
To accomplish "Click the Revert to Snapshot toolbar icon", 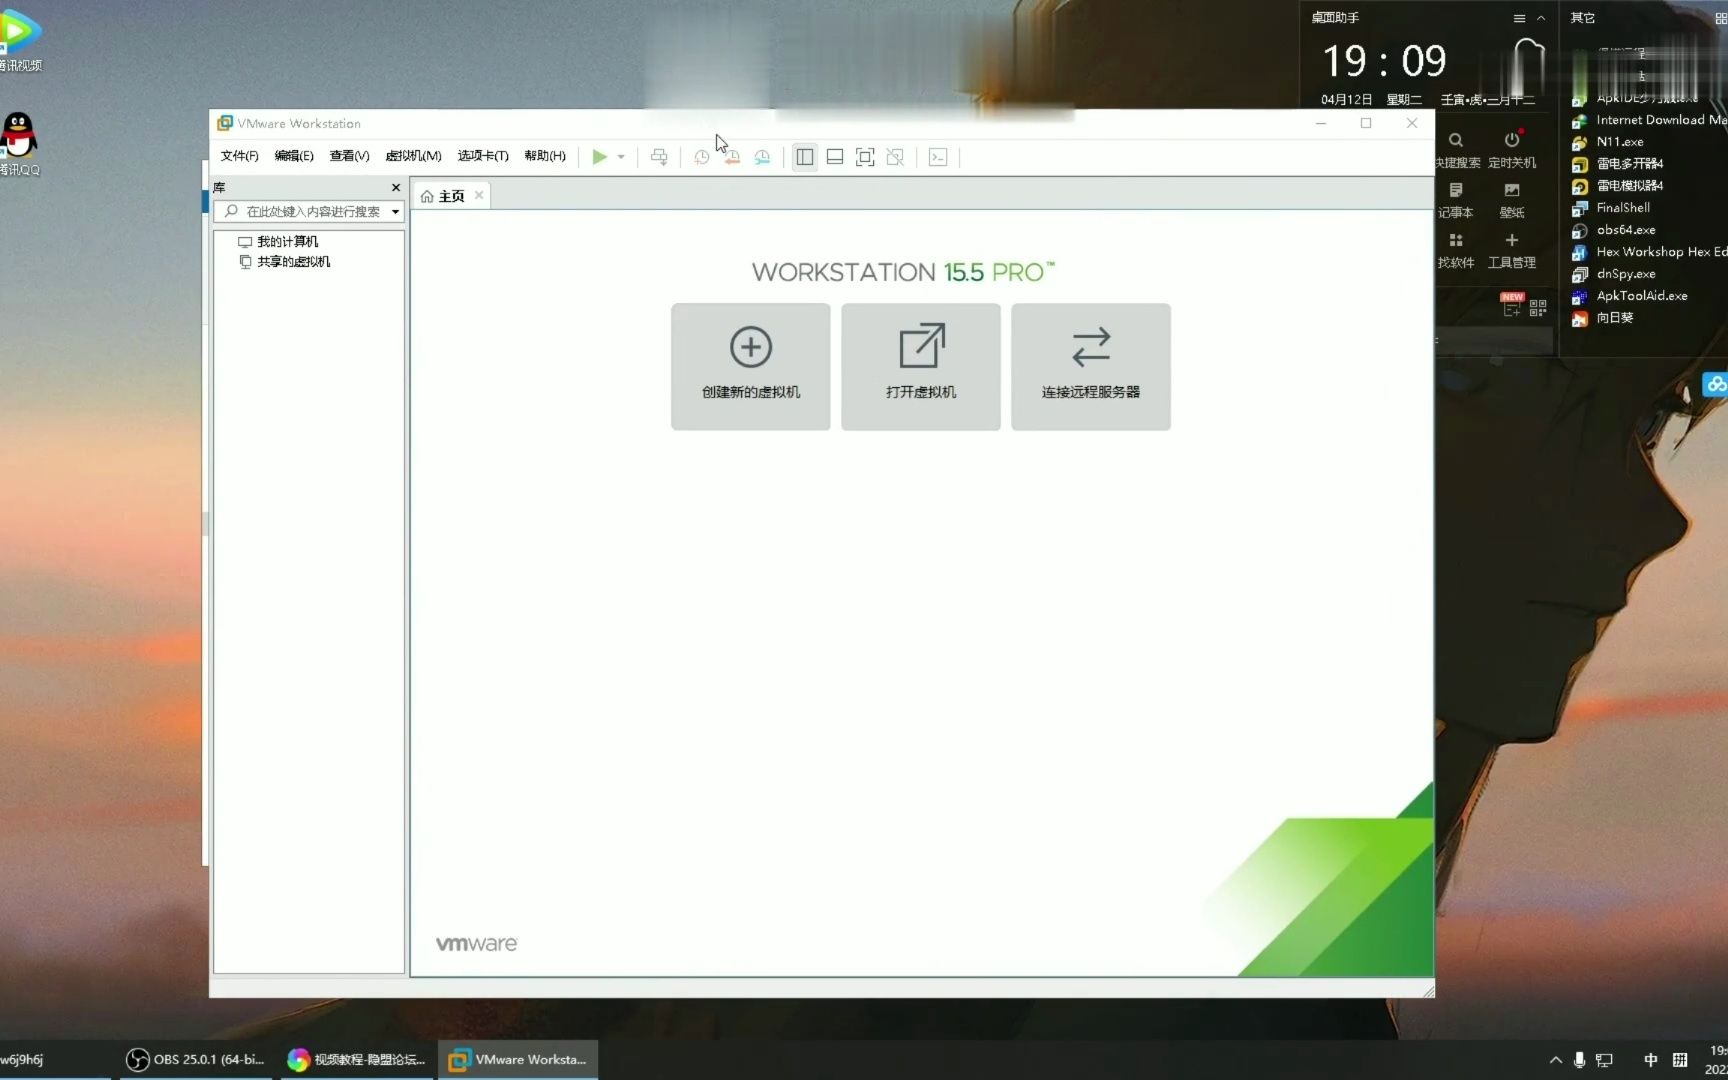I will (732, 157).
